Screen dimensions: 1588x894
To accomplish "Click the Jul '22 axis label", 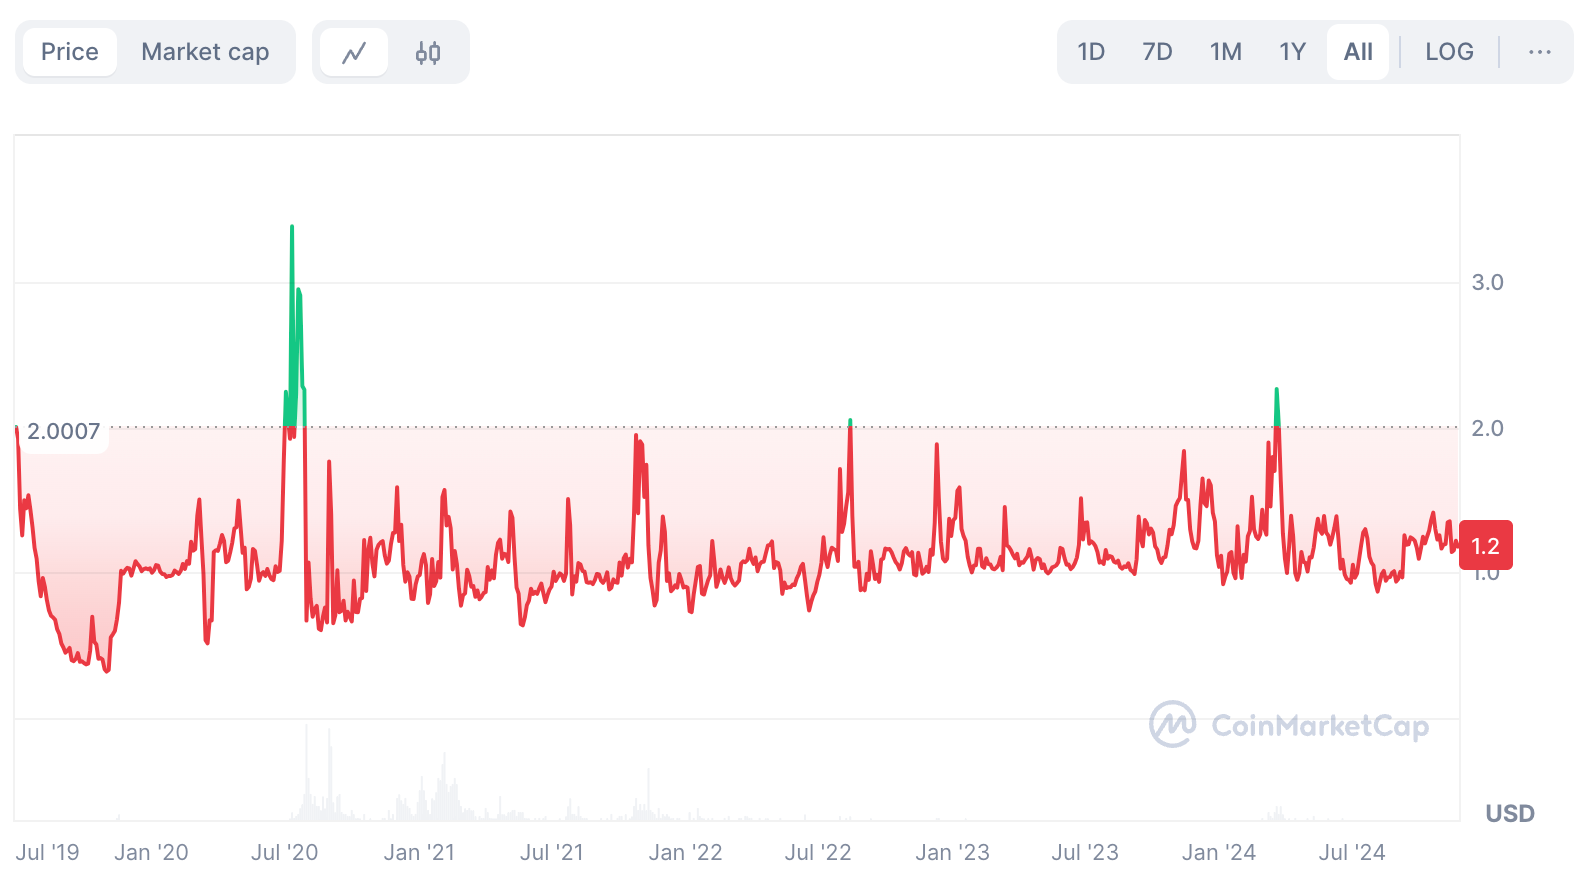I will [x=818, y=853].
